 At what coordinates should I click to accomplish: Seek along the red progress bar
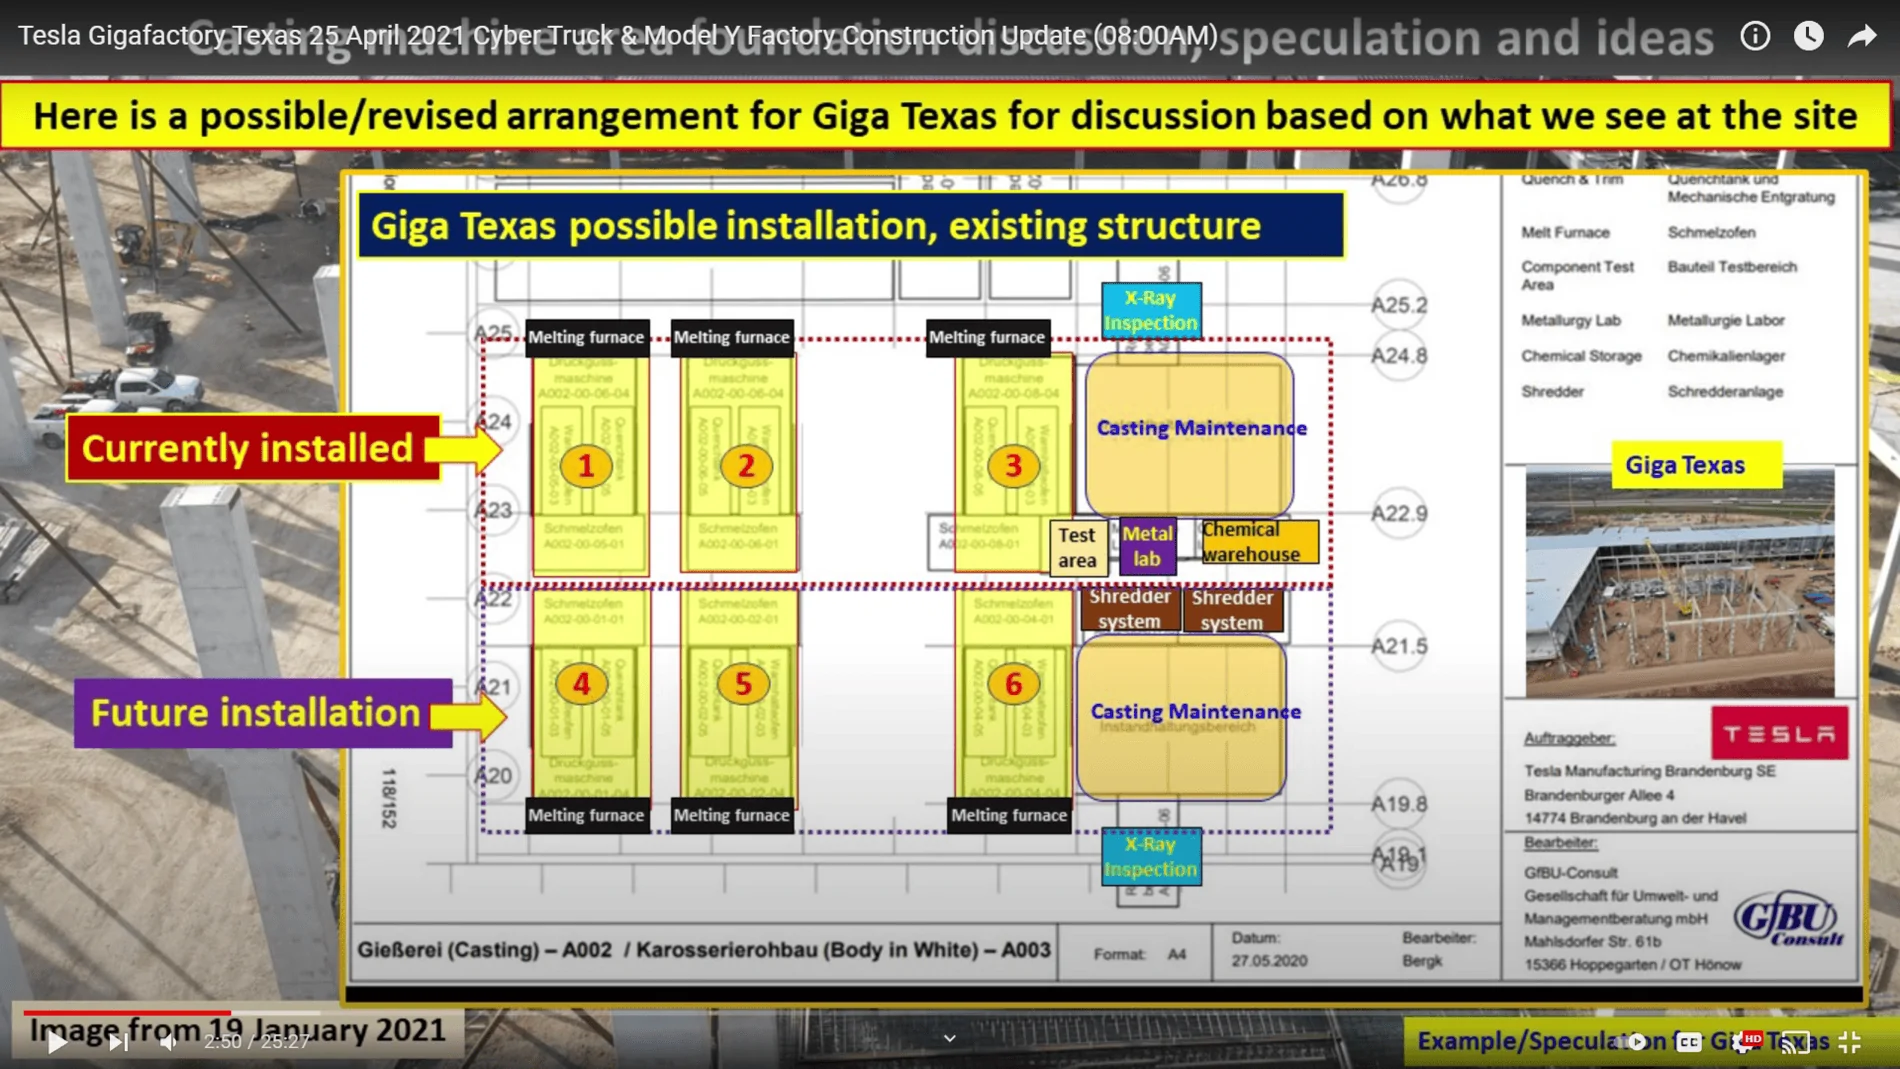tap(126, 1013)
